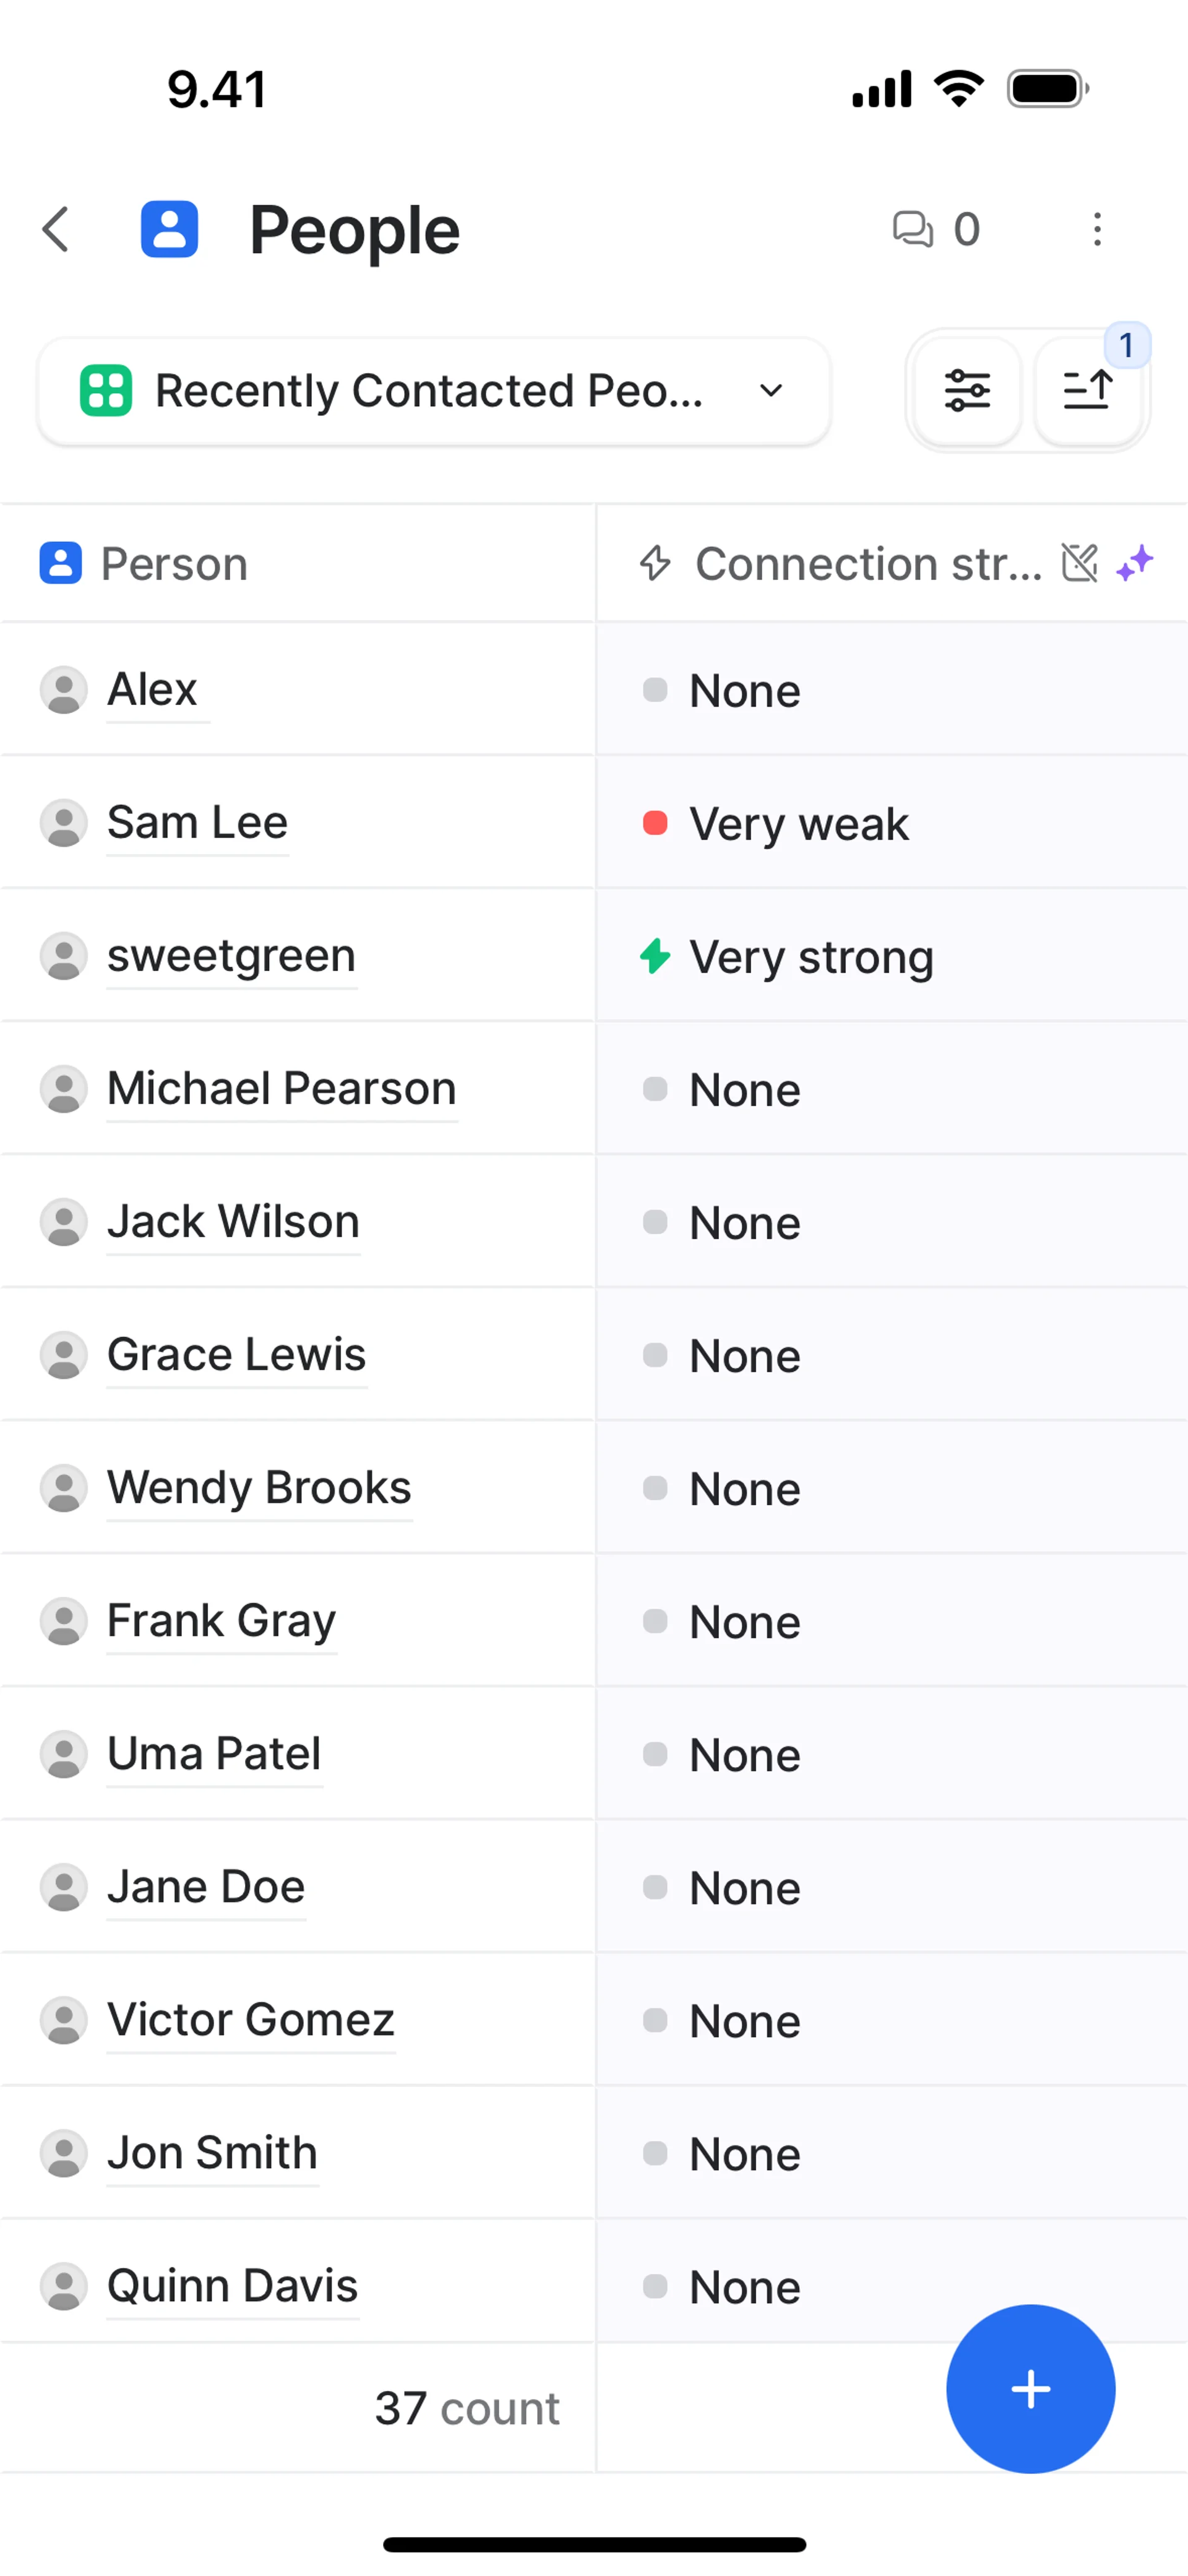Viewport: 1188px width, 2576px height.
Task: Open Sam Lee's record
Action: (197, 823)
